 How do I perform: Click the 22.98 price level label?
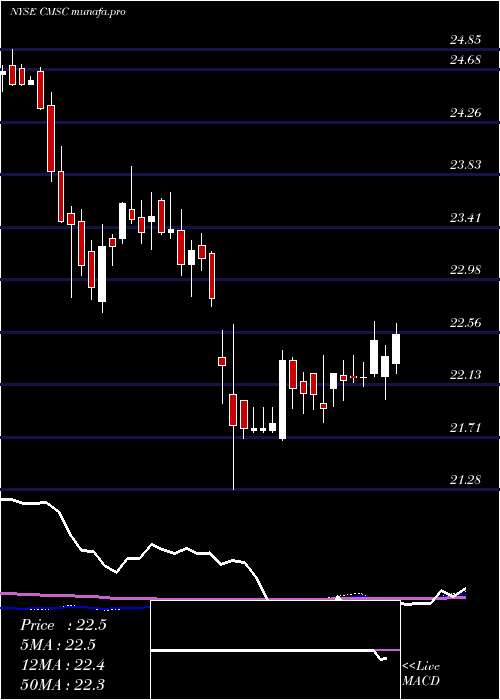[x=465, y=270]
